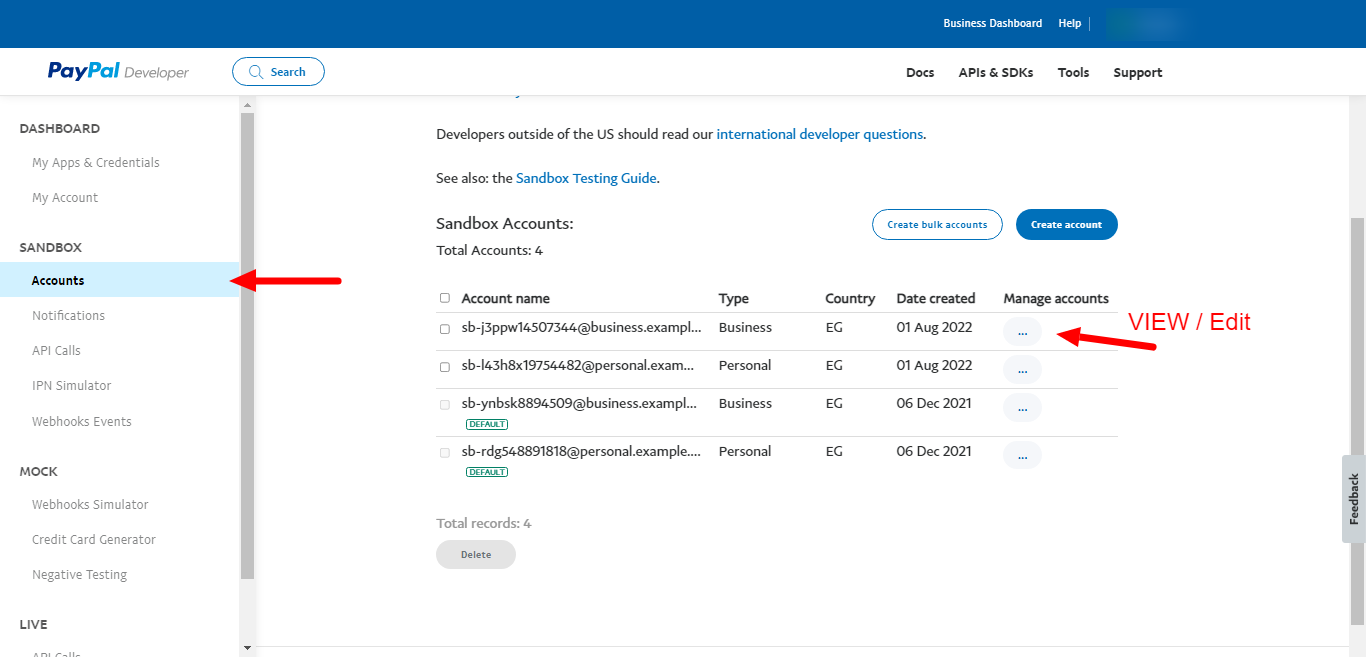The image size is (1366, 657).
Task: Click the Search button in the header
Action: point(278,72)
